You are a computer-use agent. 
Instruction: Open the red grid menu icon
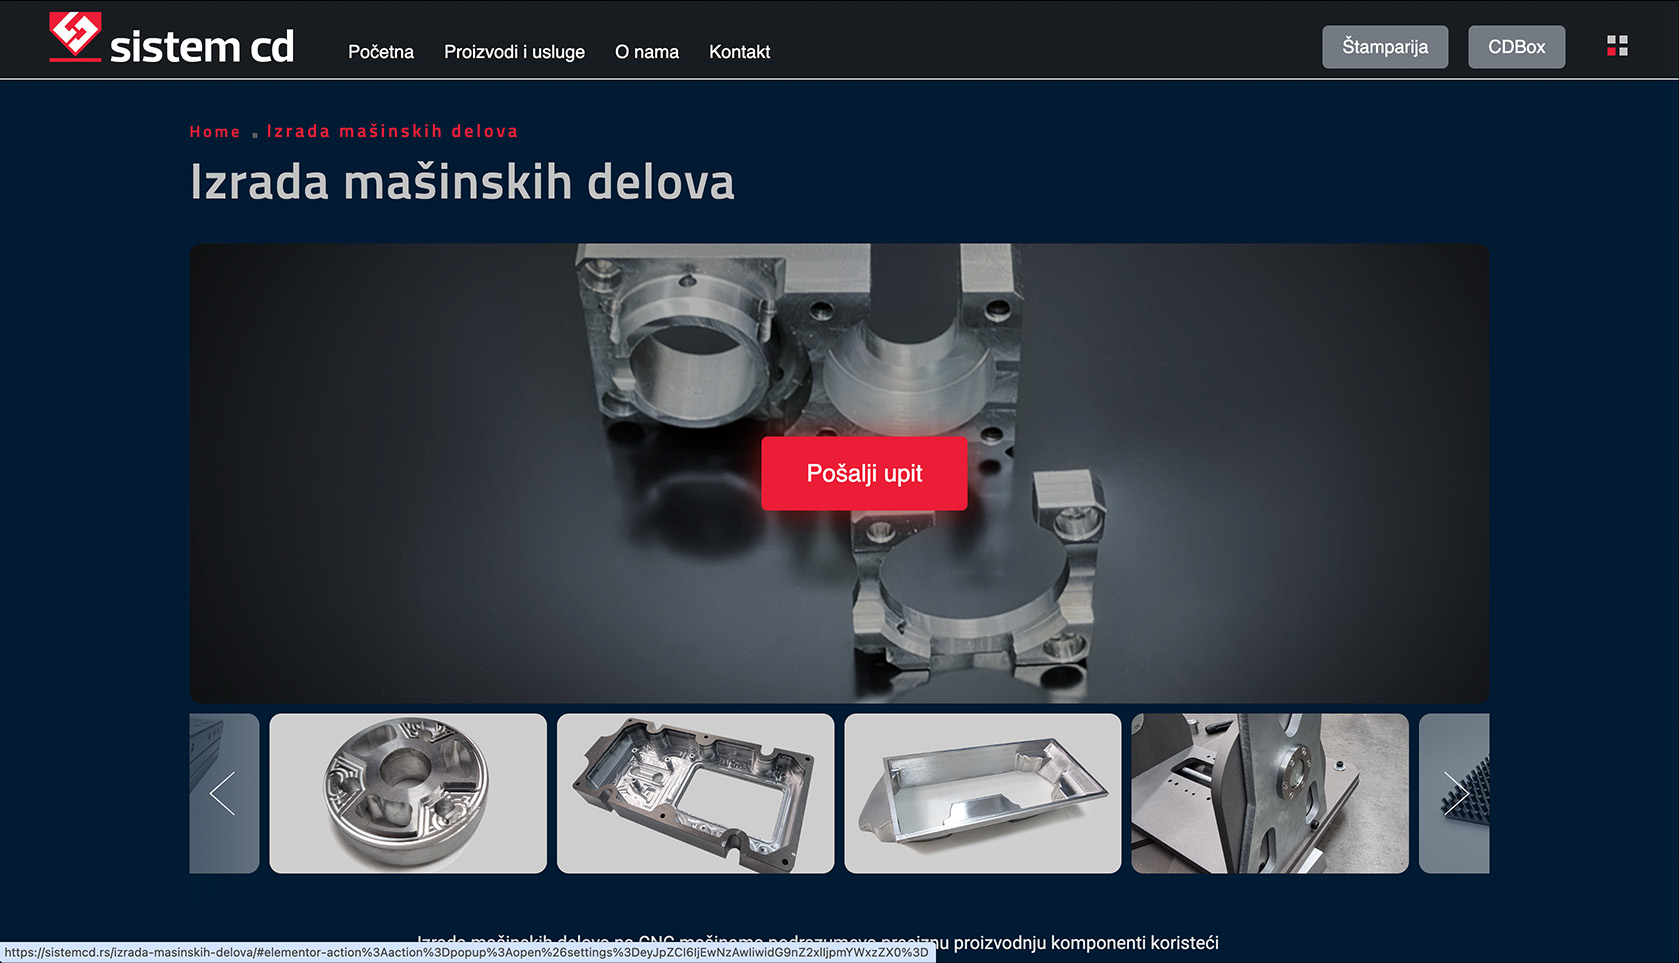(1617, 46)
